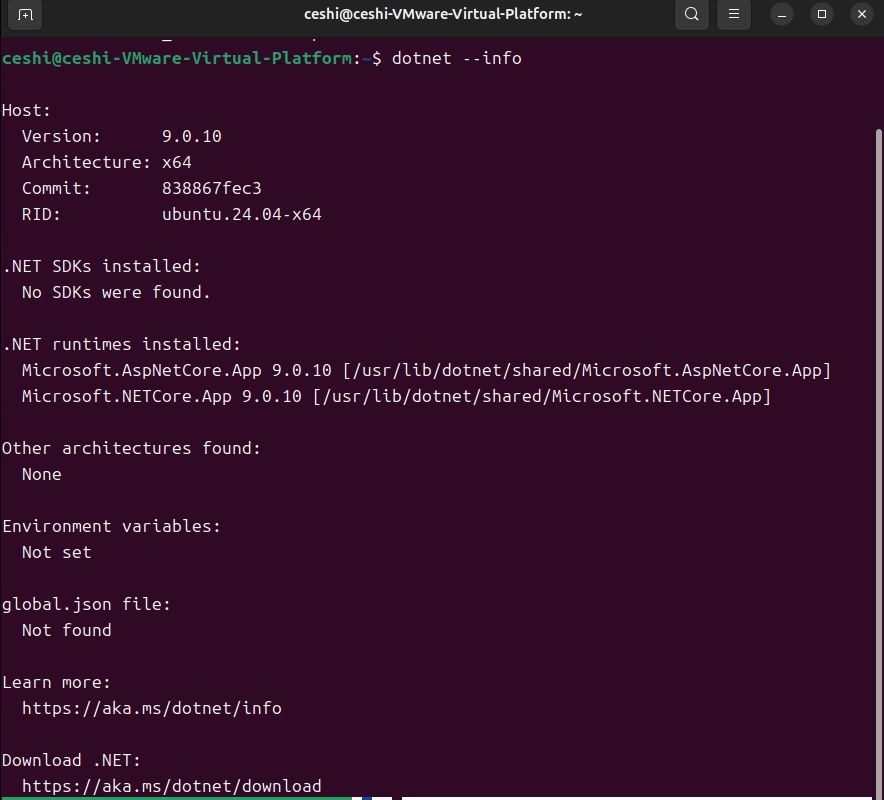The image size is (884, 800).
Task: Click the 'Host:' heading
Action: (x=26, y=110)
